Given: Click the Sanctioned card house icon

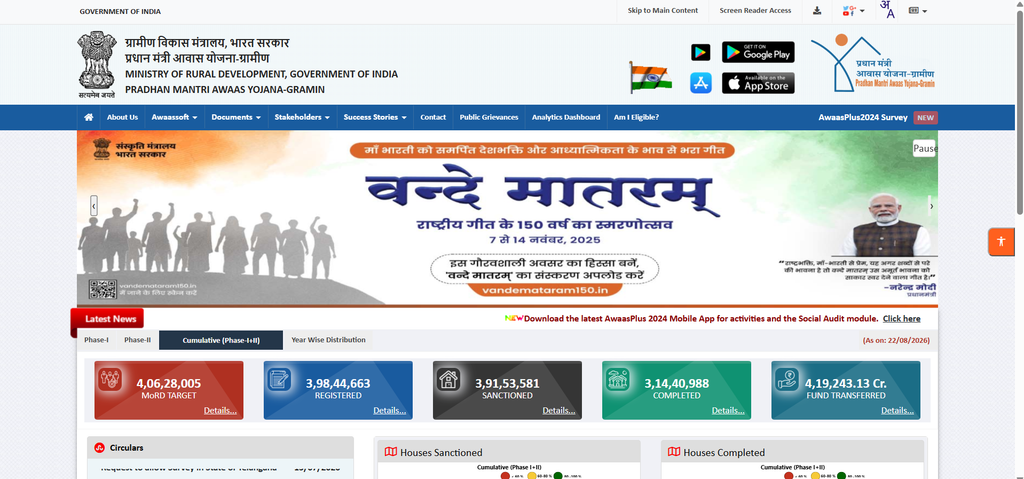Looking at the screenshot, I should pos(449,379).
